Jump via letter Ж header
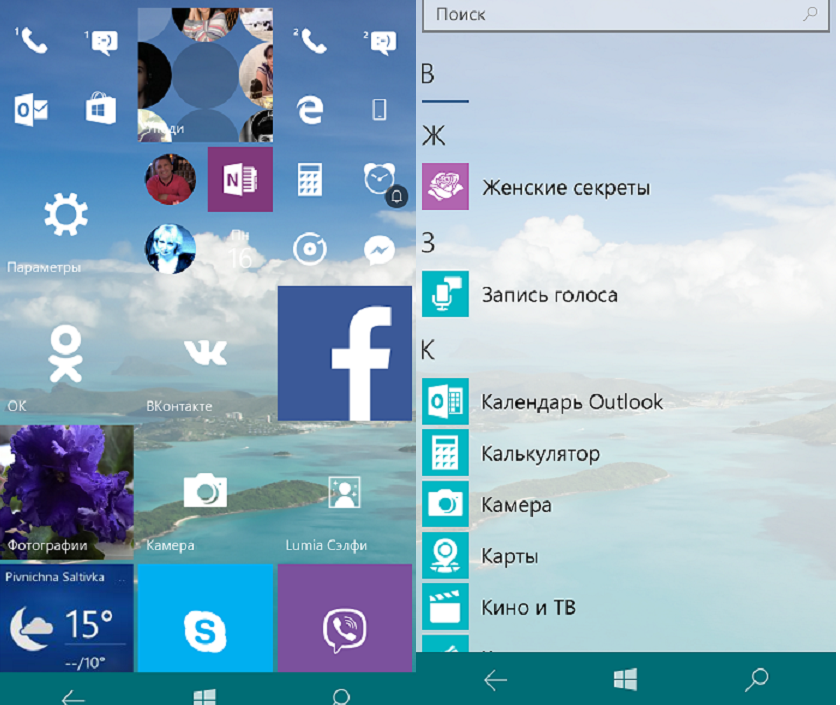 (433, 135)
